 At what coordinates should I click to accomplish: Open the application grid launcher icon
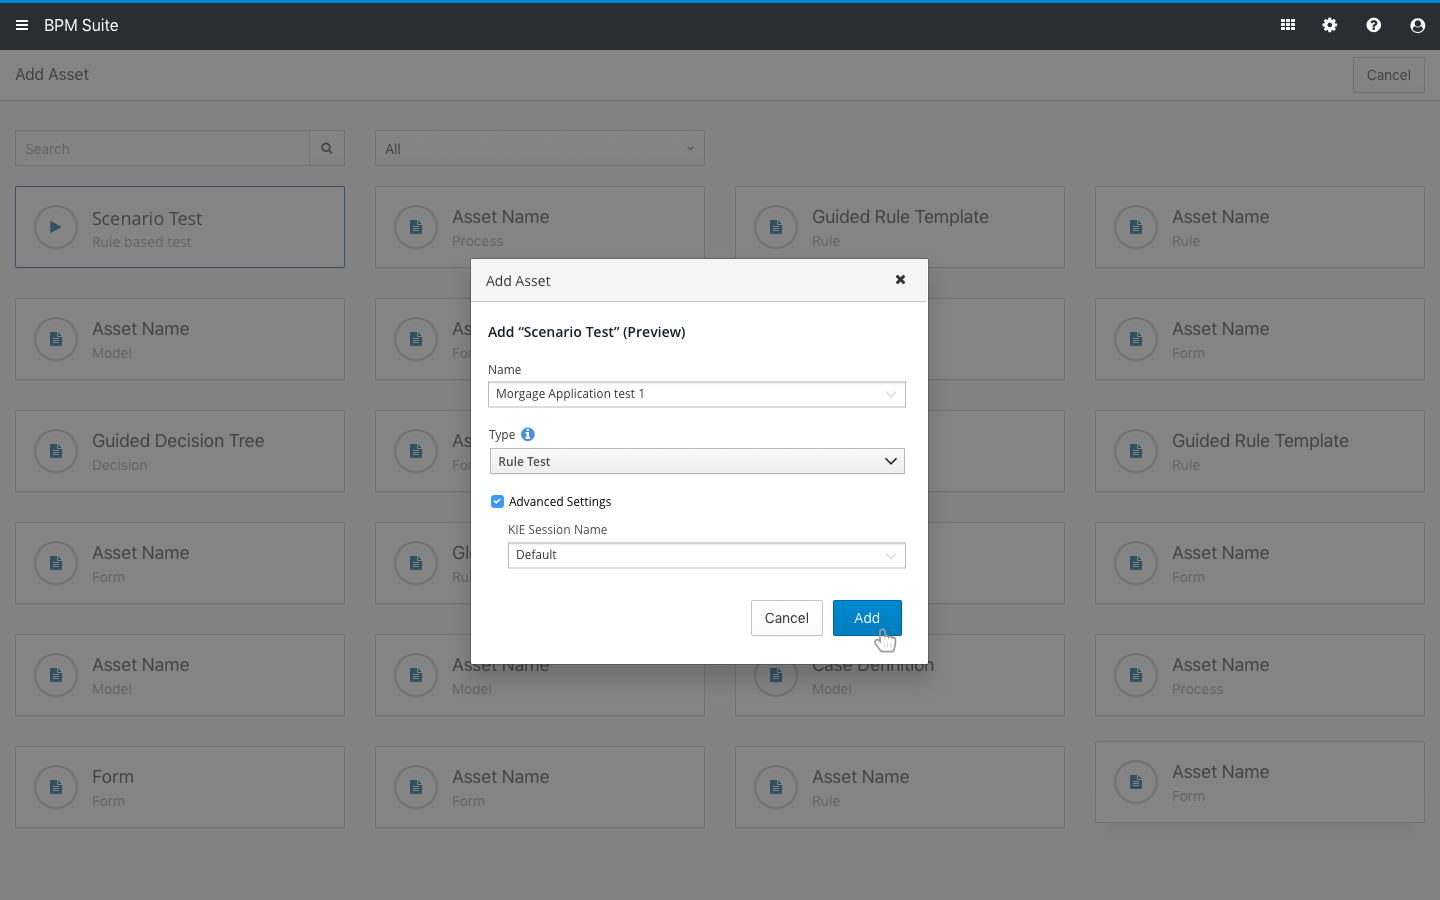point(1288,25)
